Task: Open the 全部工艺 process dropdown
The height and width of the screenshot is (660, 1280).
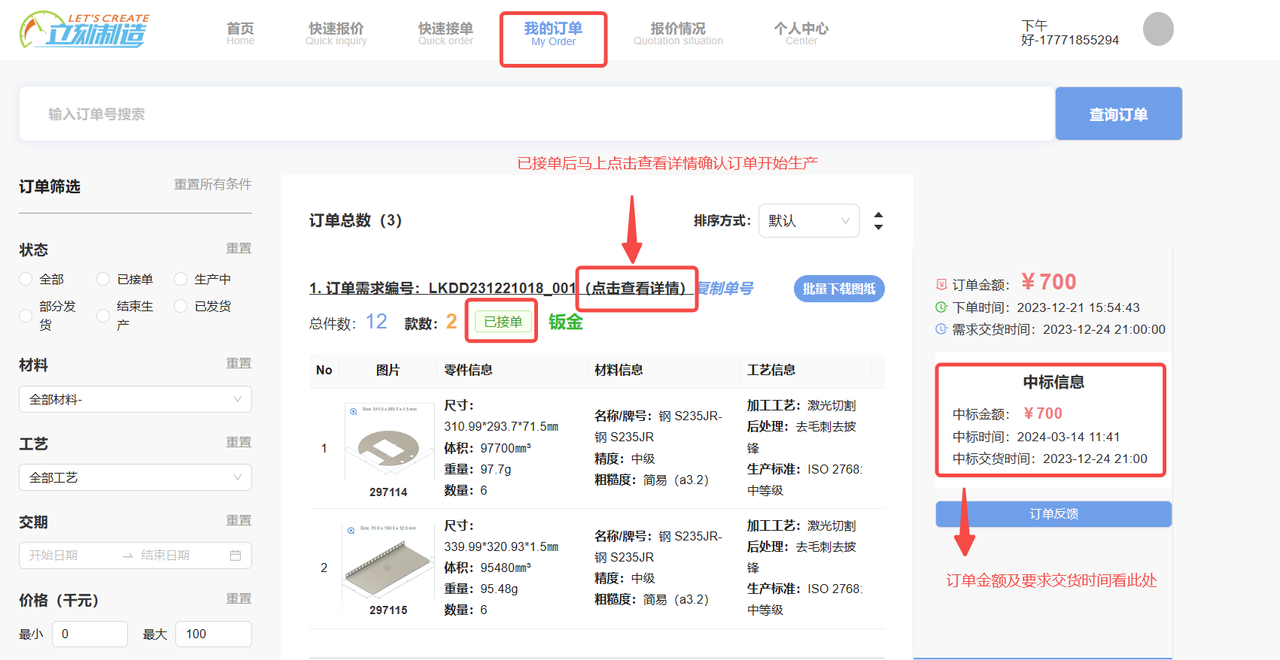Action: point(135,477)
